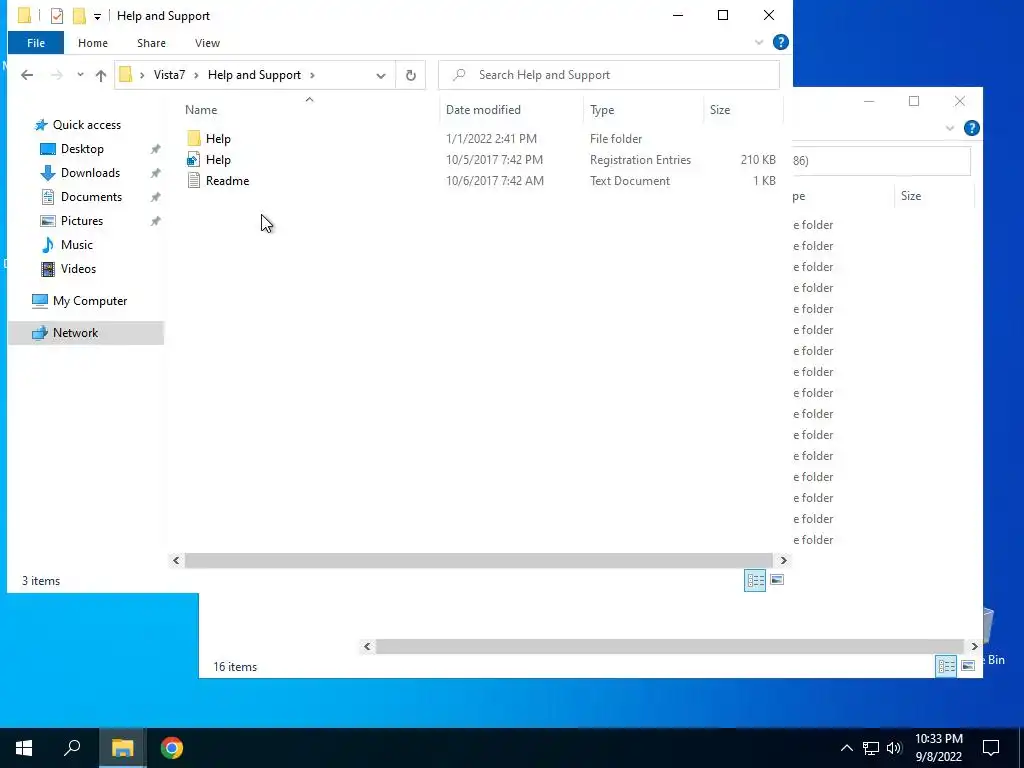Click the pin icon beside Pictures
This screenshot has width=1024, height=768.
pos(155,221)
